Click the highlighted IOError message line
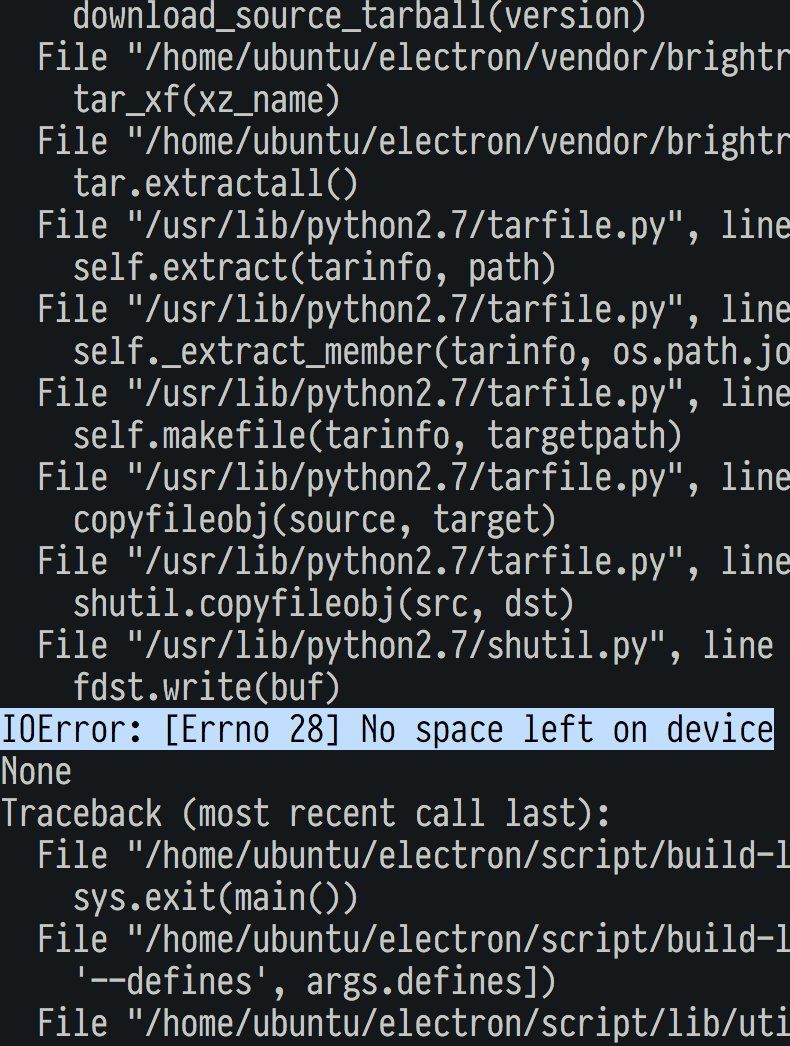790x1046 pixels. coord(386,730)
